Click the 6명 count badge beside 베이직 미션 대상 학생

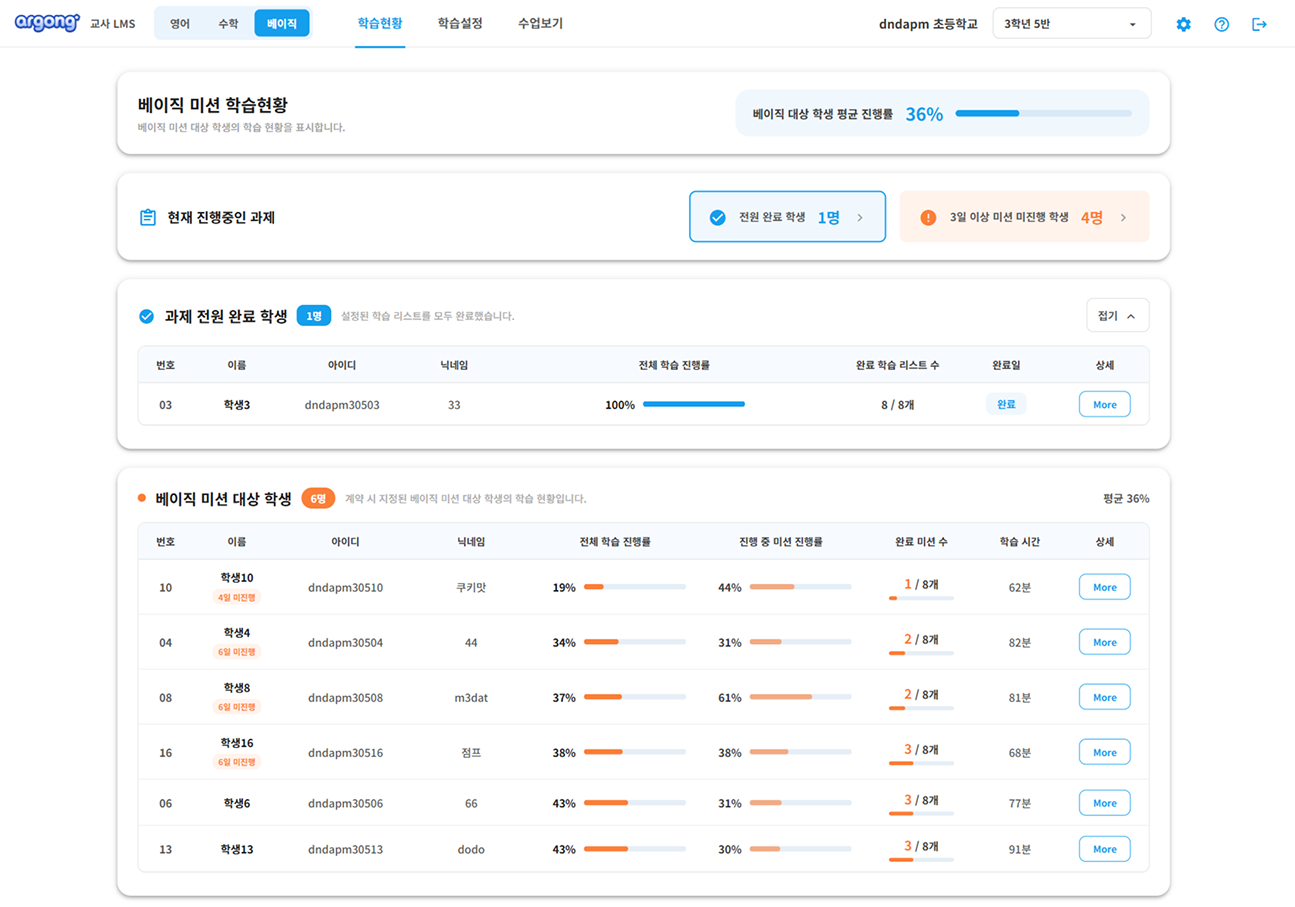318,498
